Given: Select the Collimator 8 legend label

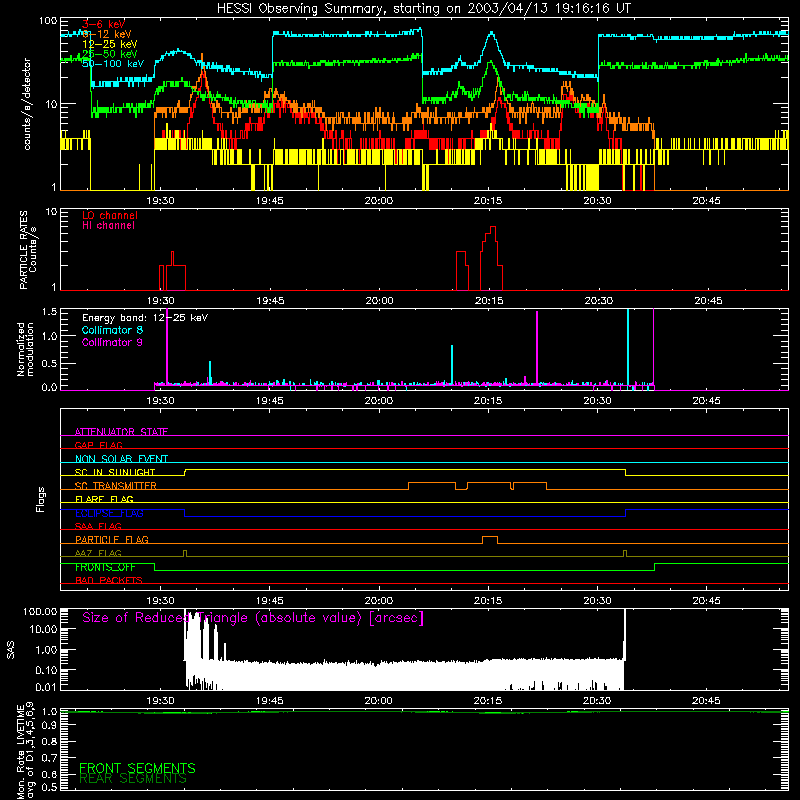Looking at the screenshot, I should click(x=112, y=330).
